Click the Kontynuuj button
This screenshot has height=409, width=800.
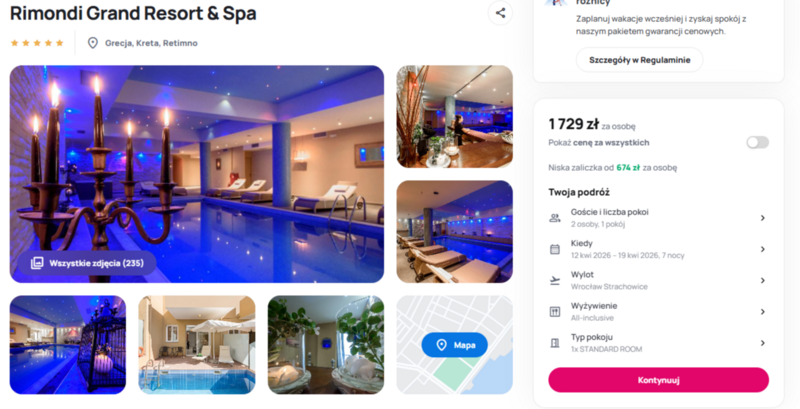tap(658, 380)
